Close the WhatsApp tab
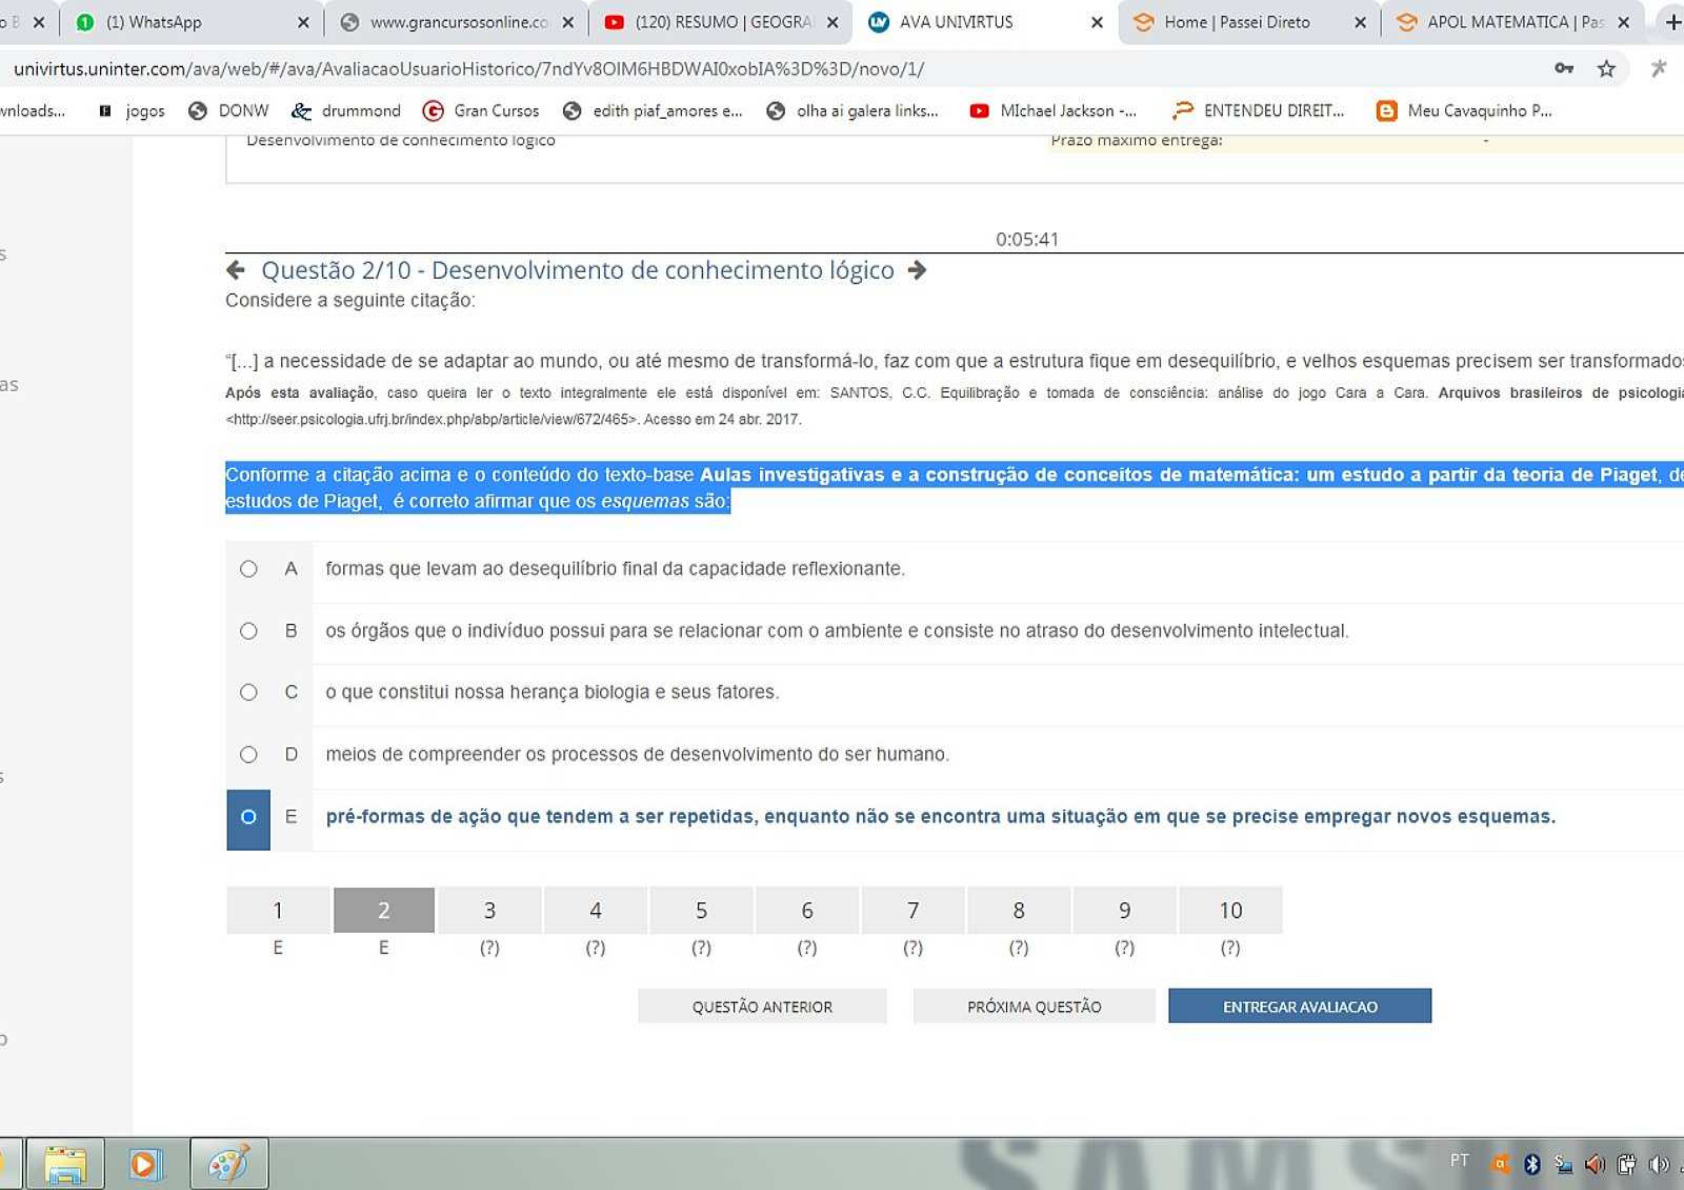Screen dimensions: 1684x1190 303,22
